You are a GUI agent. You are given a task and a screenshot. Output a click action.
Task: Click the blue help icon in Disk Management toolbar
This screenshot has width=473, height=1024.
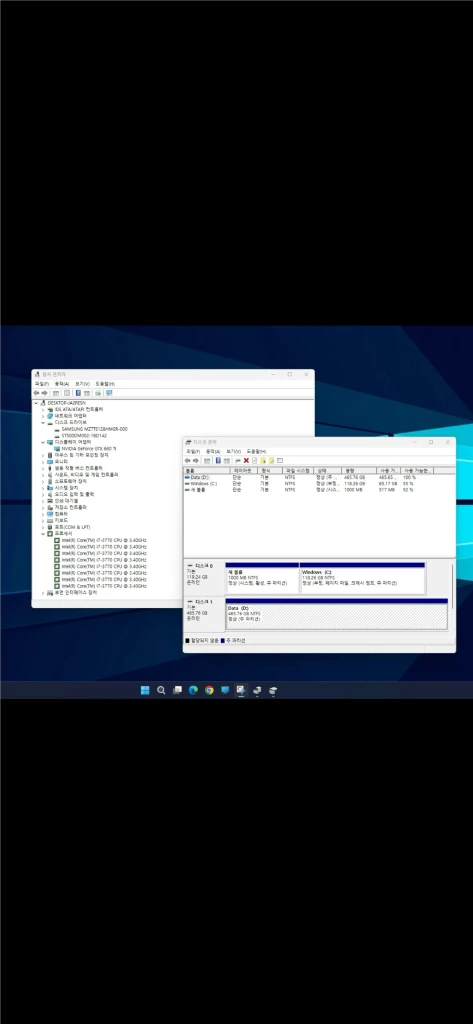[218, 460]
